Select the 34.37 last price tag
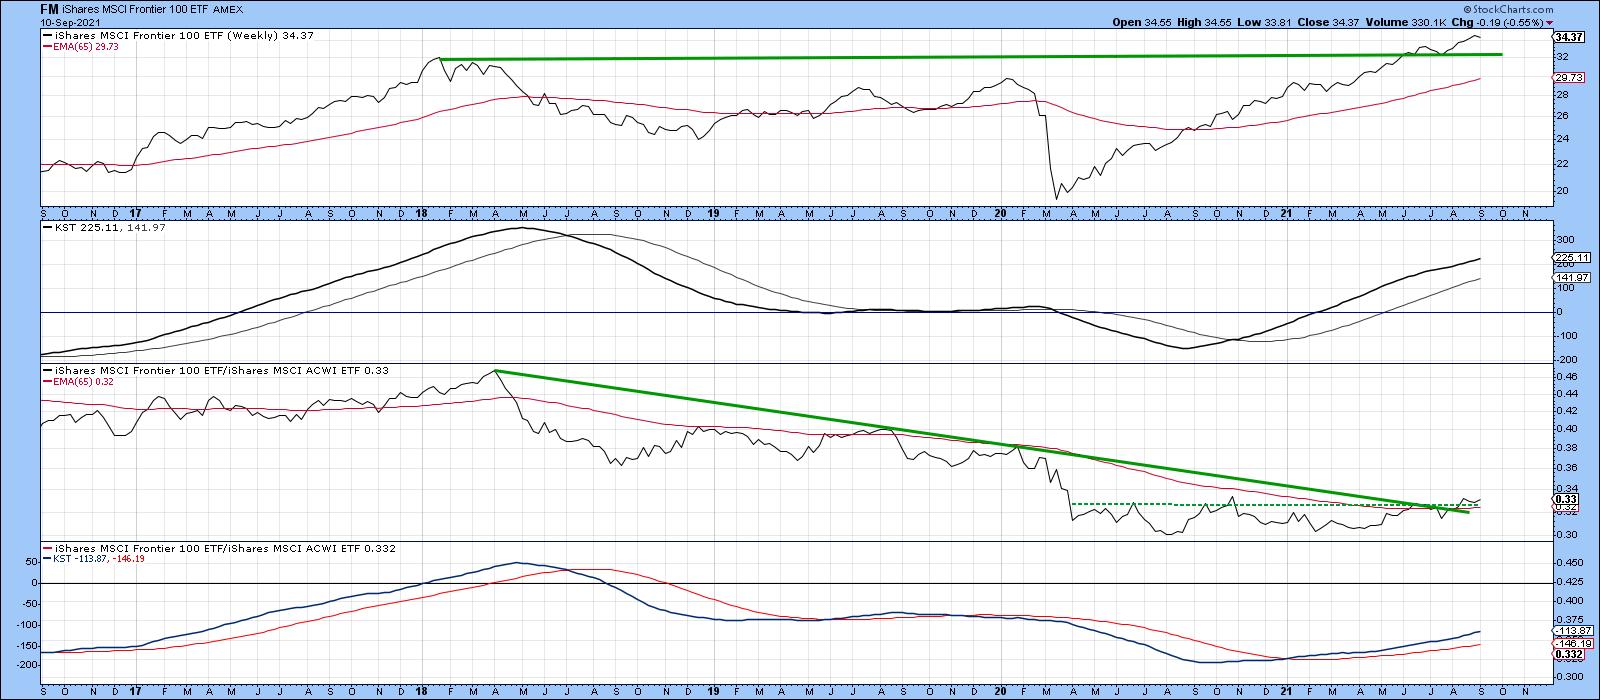Image resolution: width=1600 pixels, height=700 pixels. click(x=1566, y=37)
